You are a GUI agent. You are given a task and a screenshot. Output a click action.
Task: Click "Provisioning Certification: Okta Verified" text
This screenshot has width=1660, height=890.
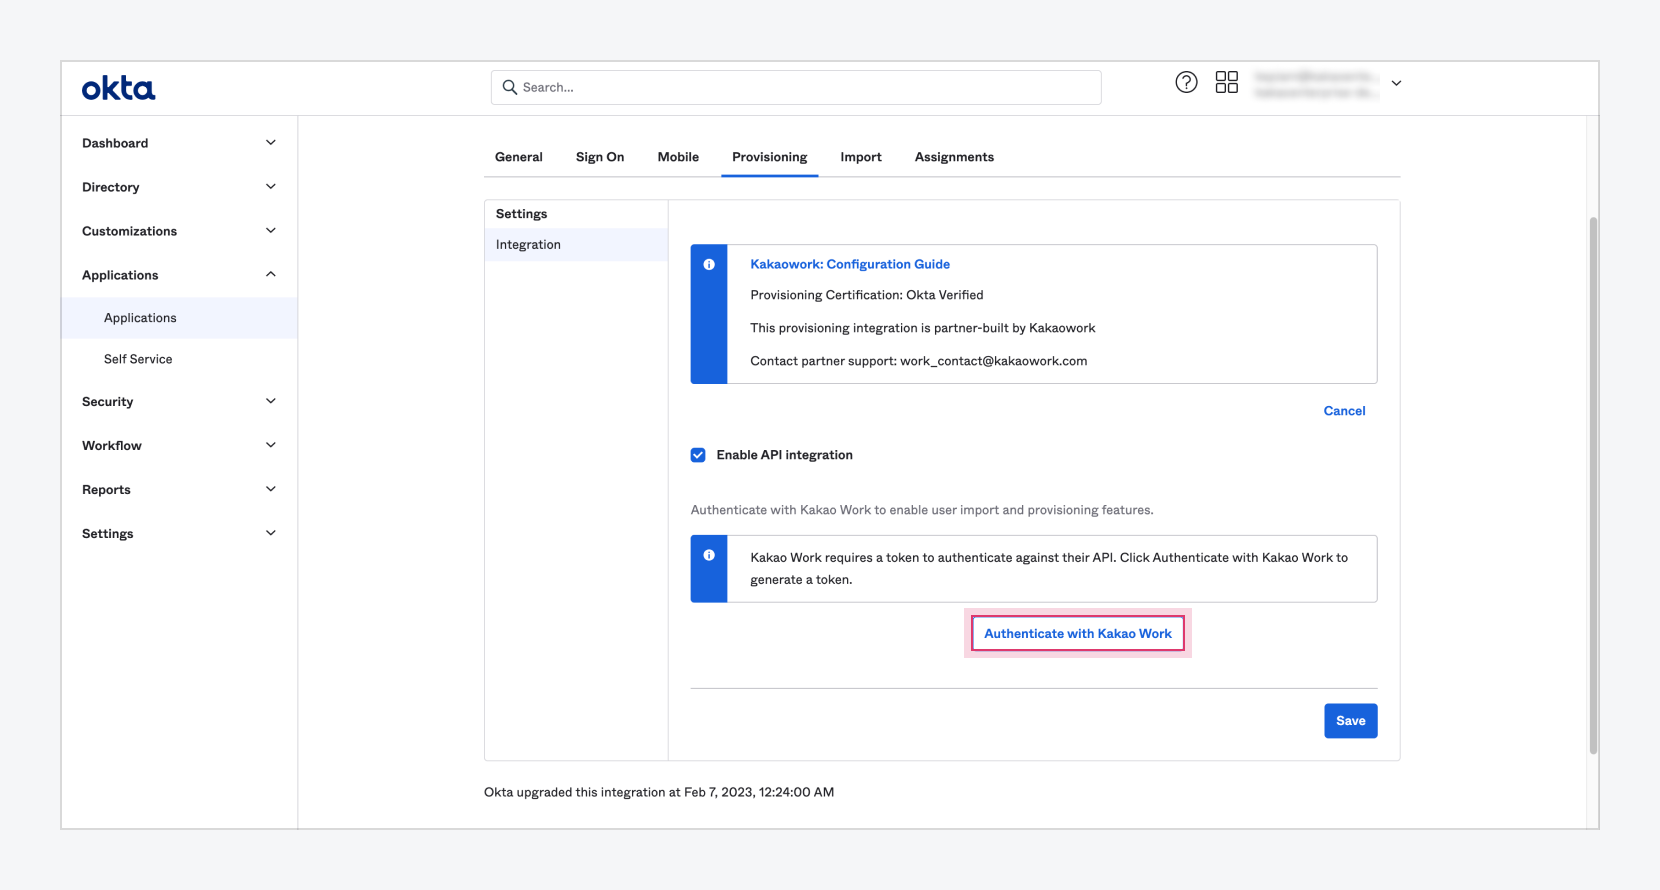pos(867,295)
